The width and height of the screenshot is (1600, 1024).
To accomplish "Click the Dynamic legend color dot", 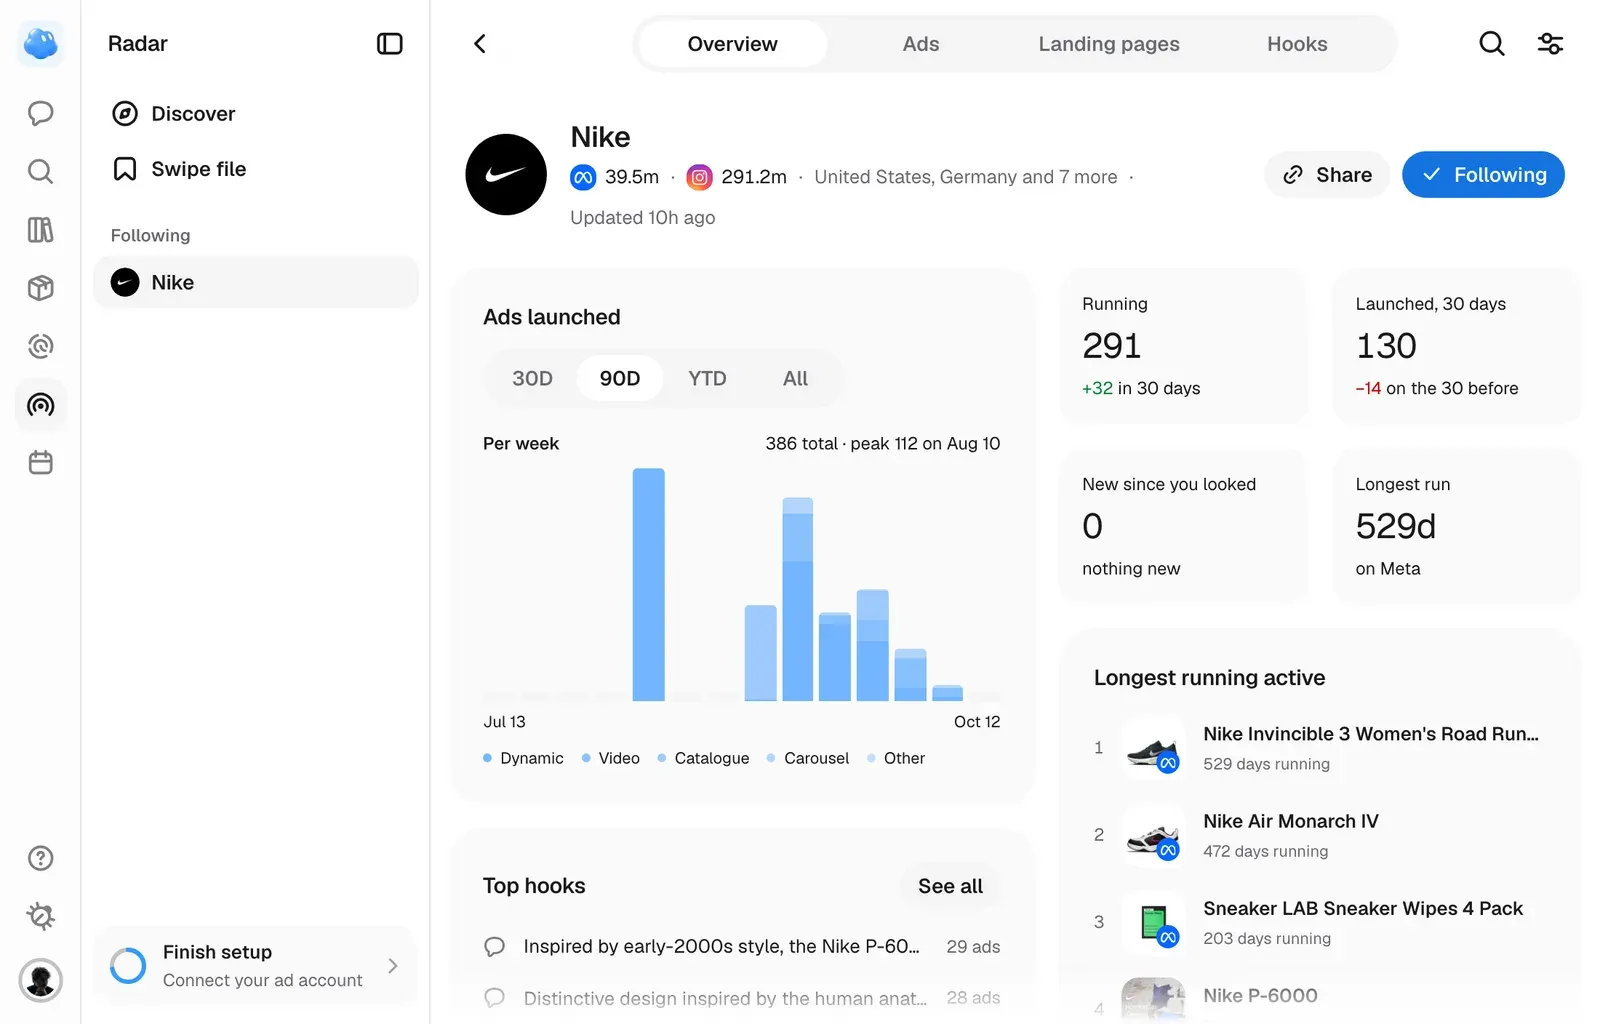I will tap(487, 758).
